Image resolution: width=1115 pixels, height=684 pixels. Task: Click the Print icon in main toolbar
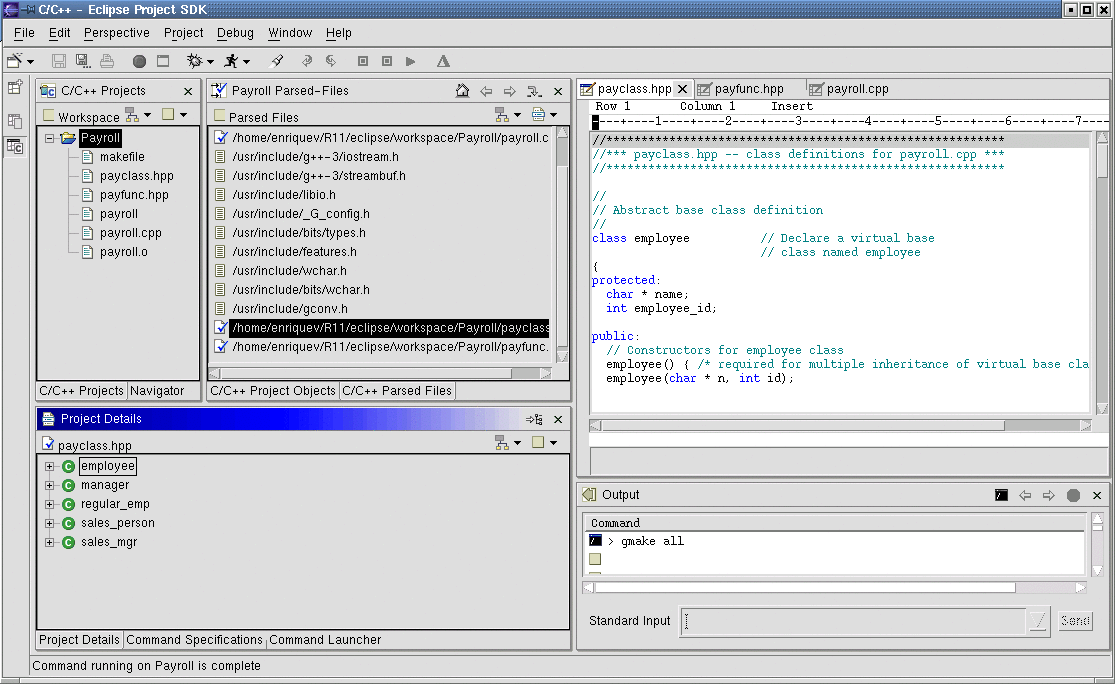click(x=107, y=61)
